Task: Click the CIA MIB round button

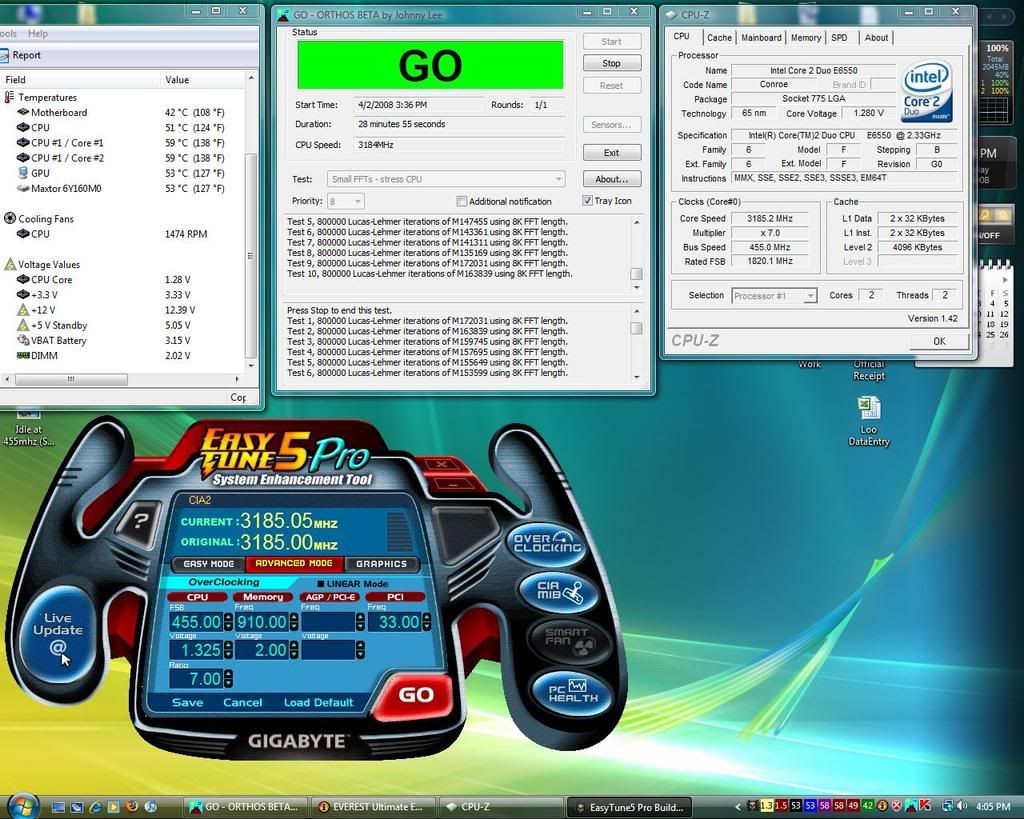Action: tap(558, 593)
